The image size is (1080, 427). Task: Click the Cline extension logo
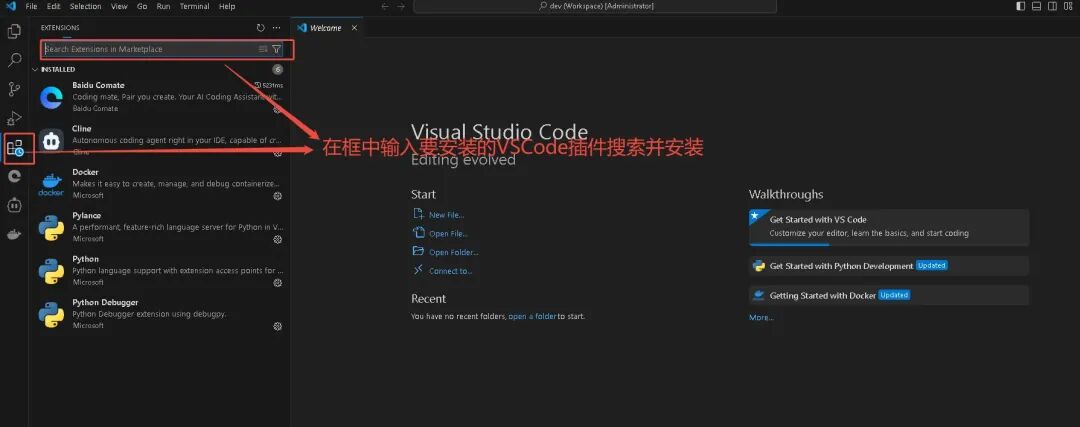[x=51, y=140]
